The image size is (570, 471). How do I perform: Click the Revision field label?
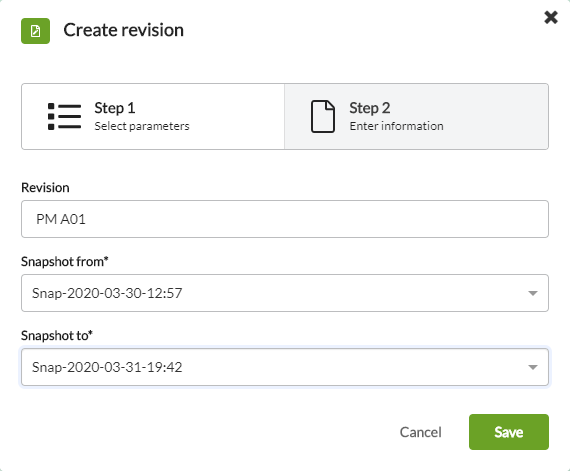click(x=45, y=188)
